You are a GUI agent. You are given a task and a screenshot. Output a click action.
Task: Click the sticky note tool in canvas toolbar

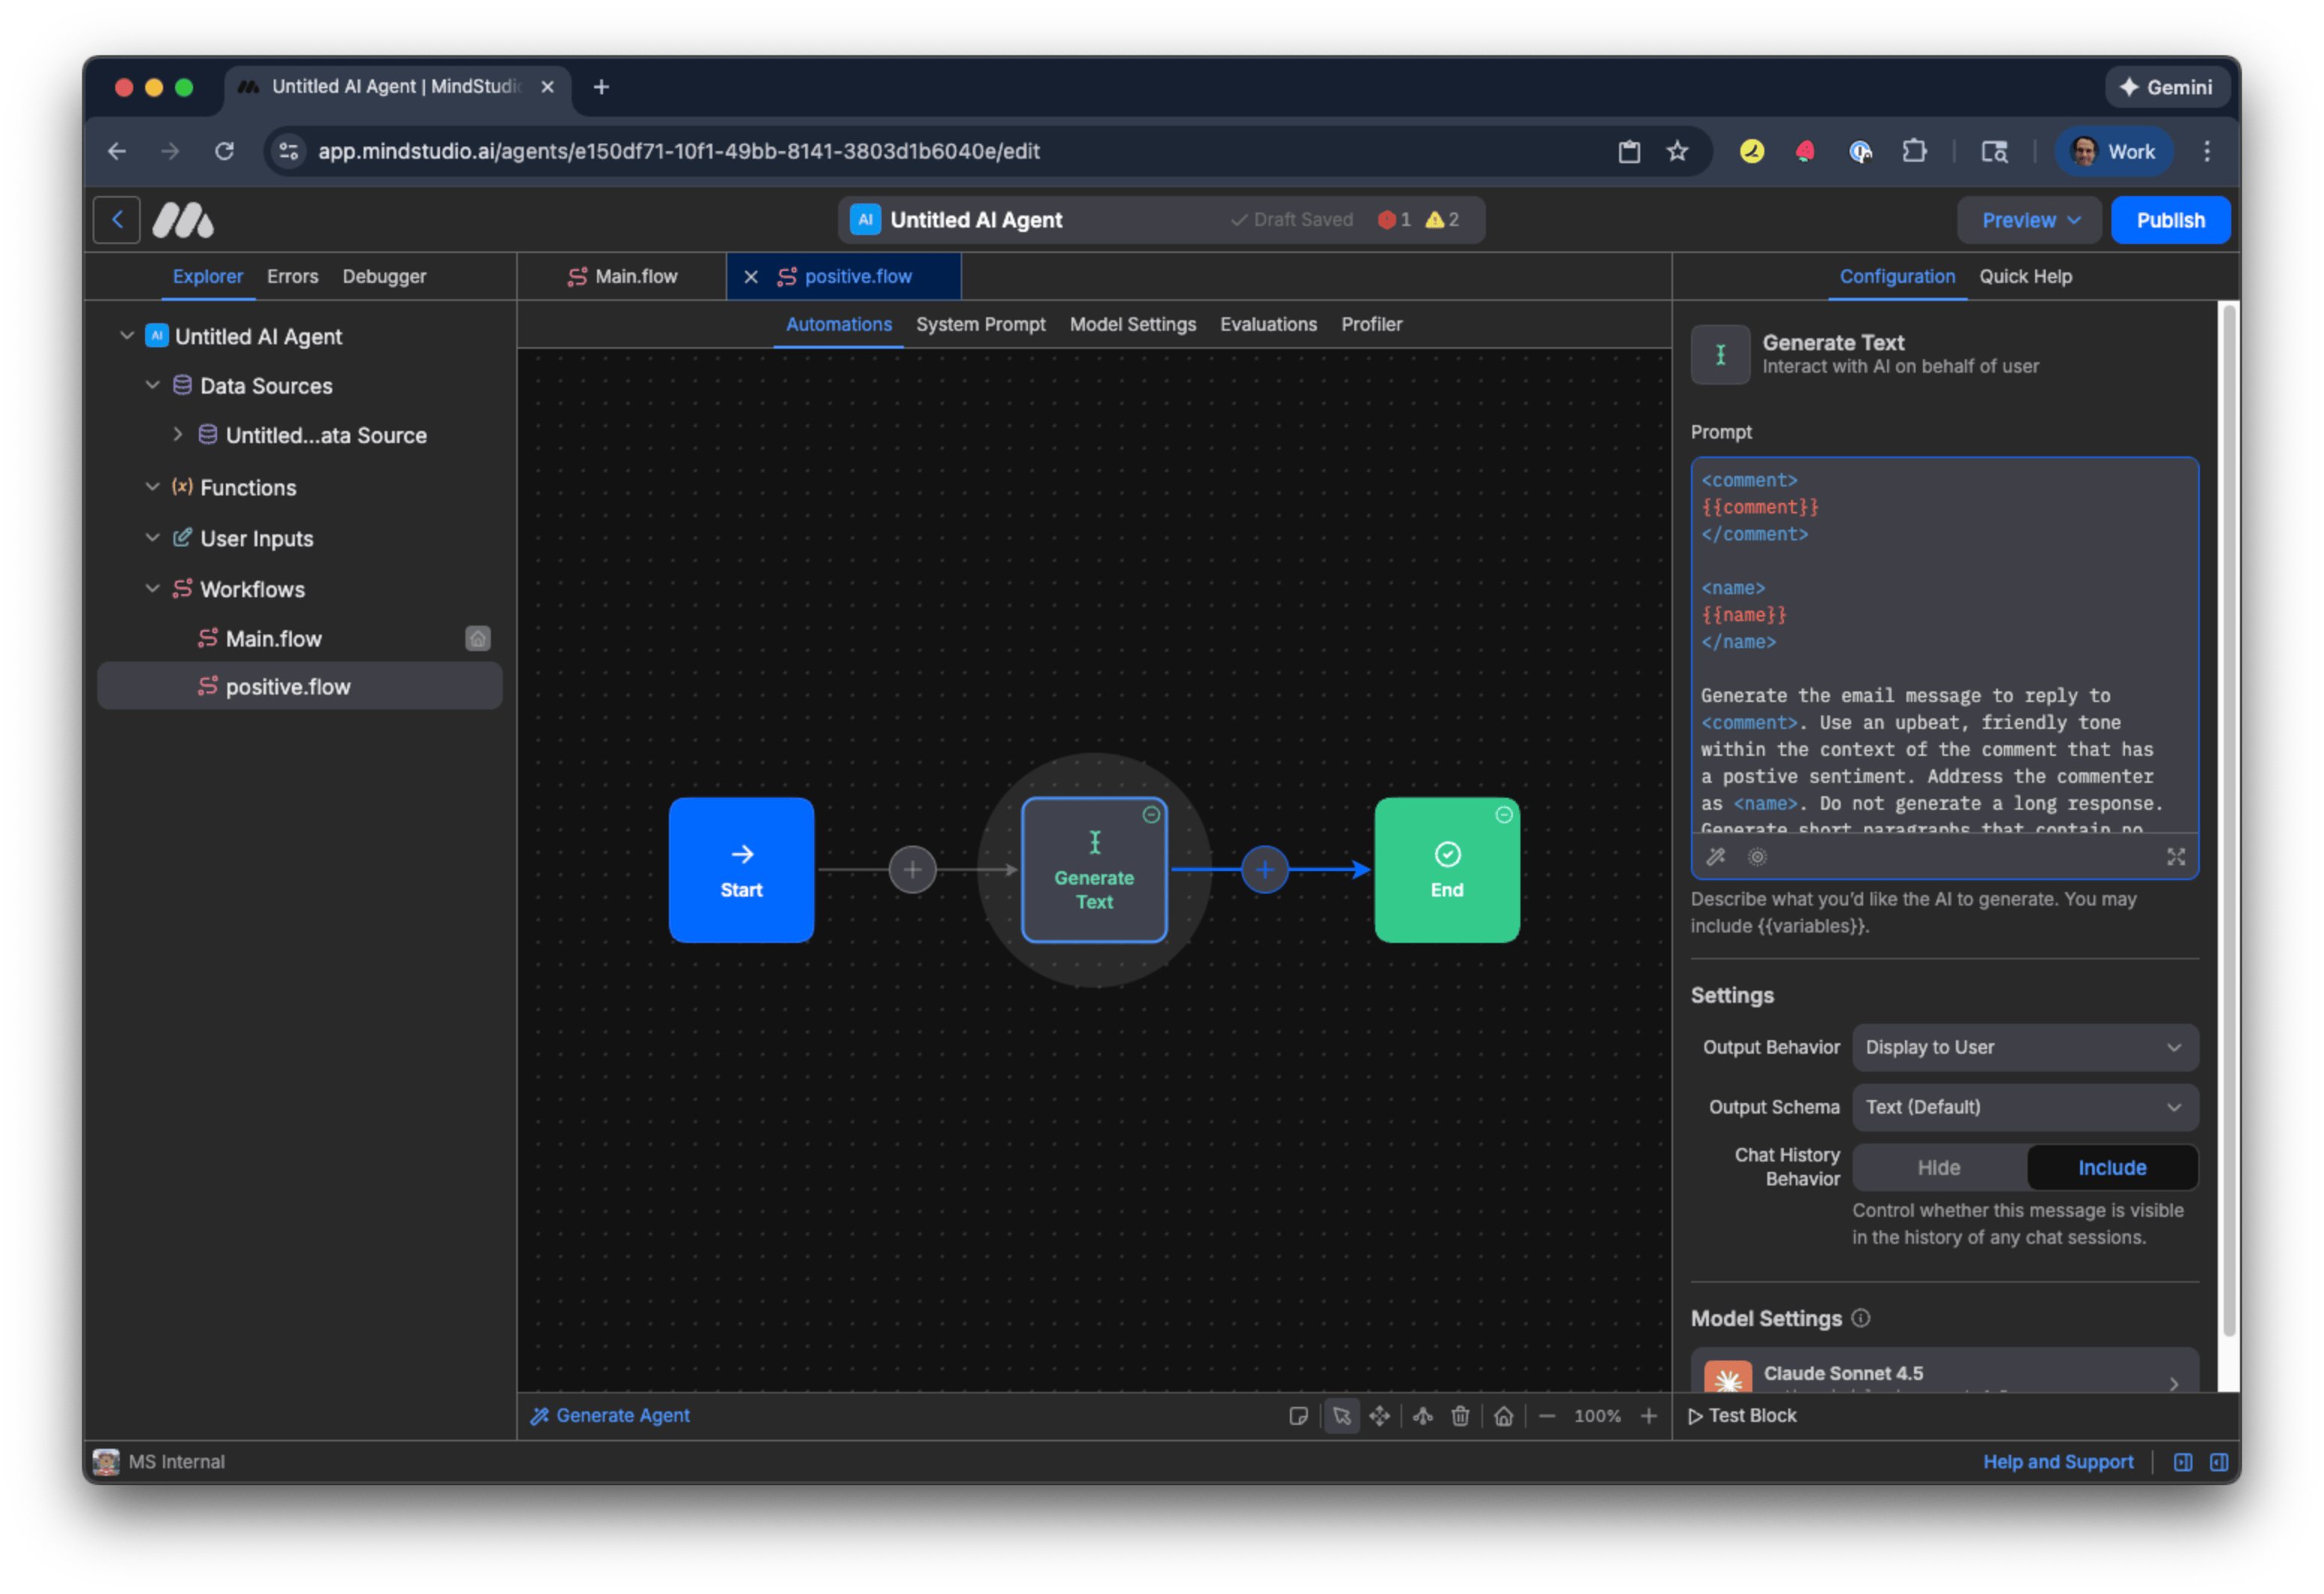pyautogui.click(x=1298, y=1416)
